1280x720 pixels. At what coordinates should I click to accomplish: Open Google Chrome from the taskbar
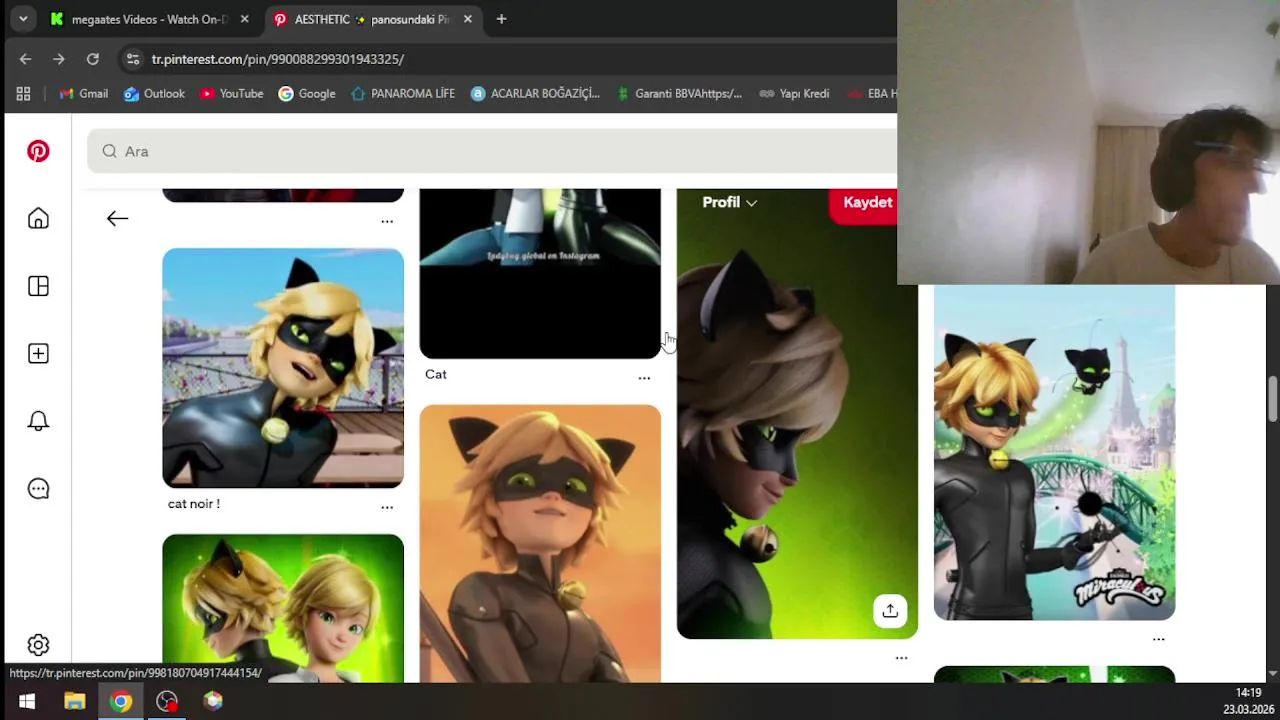click(x=121, y=701)
